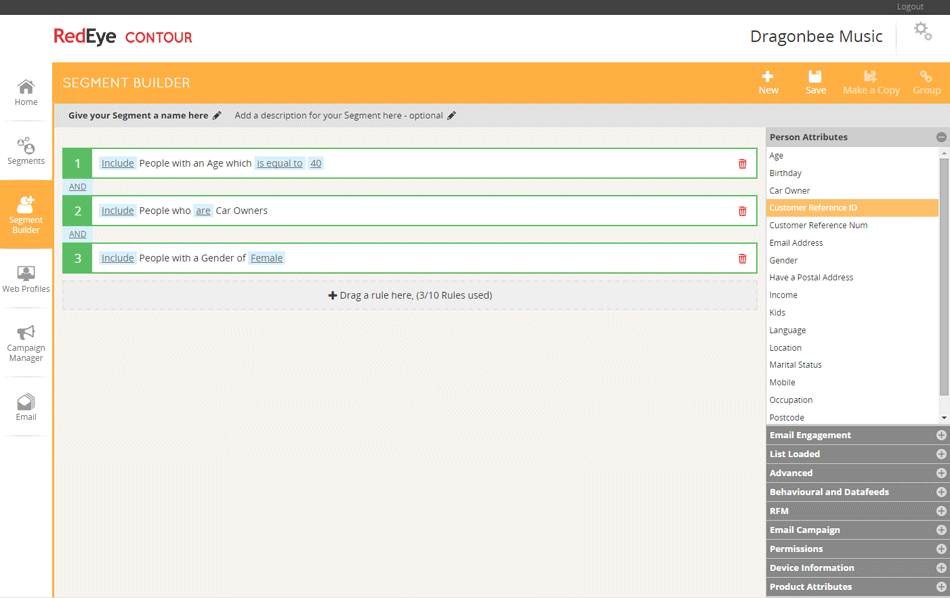This screenshot has width=950, height=598.
Task: Click the Save icon in toolbar
Action: click(815, 77)
